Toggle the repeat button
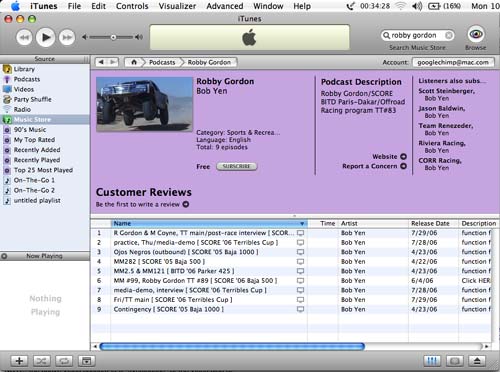 coord(64,361)
